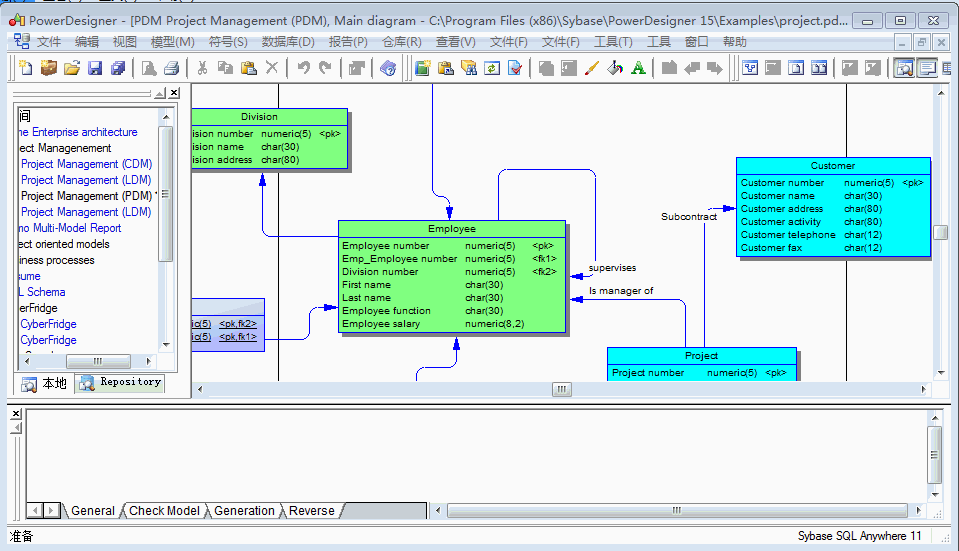Click the Save diskette icon
Viewport: 959px width, 551px height.
pos(95,68)
